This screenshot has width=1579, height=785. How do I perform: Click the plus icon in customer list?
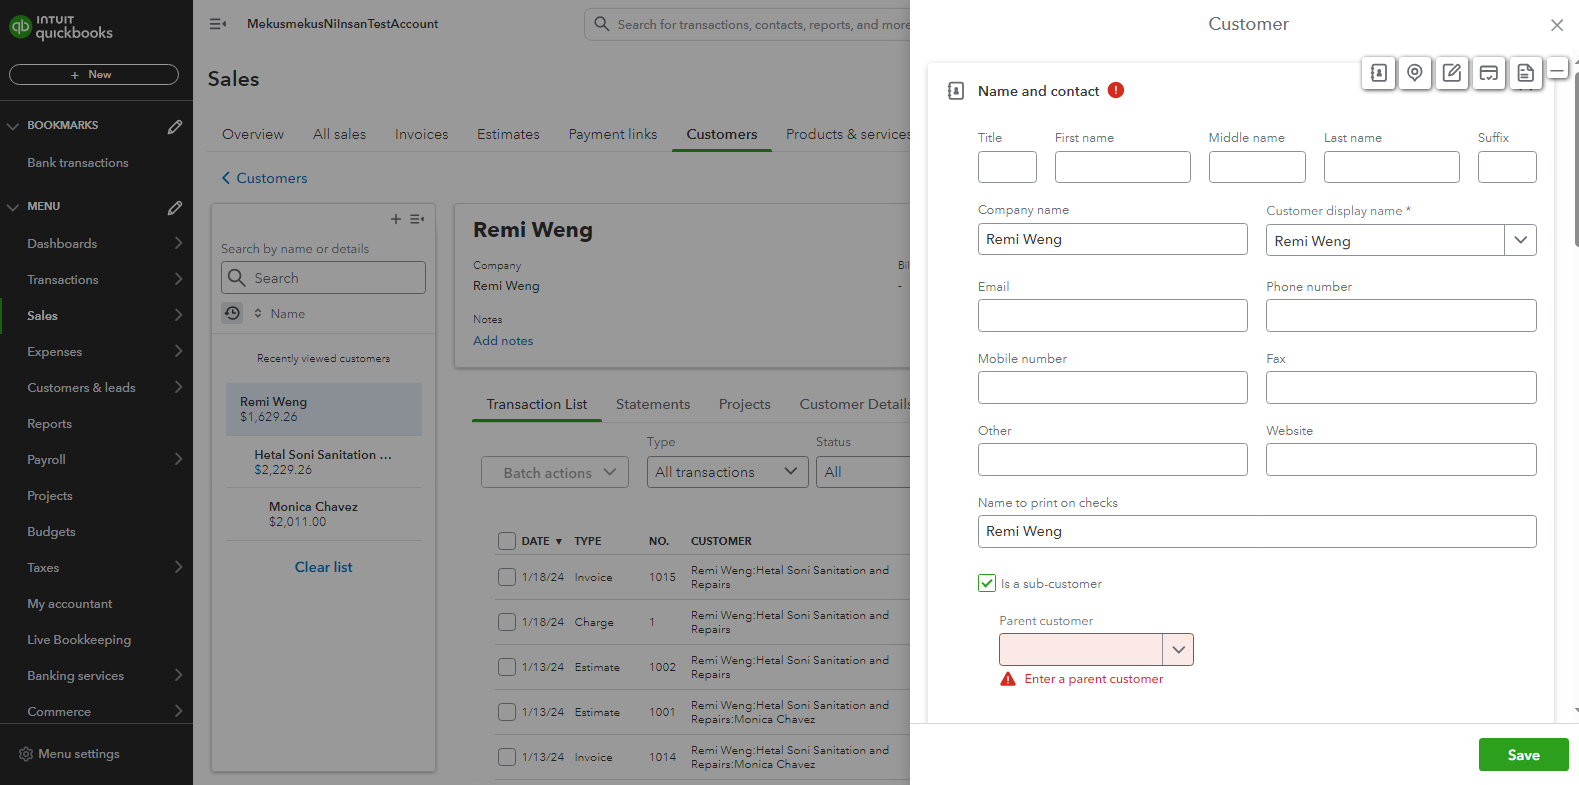[396, 219]
